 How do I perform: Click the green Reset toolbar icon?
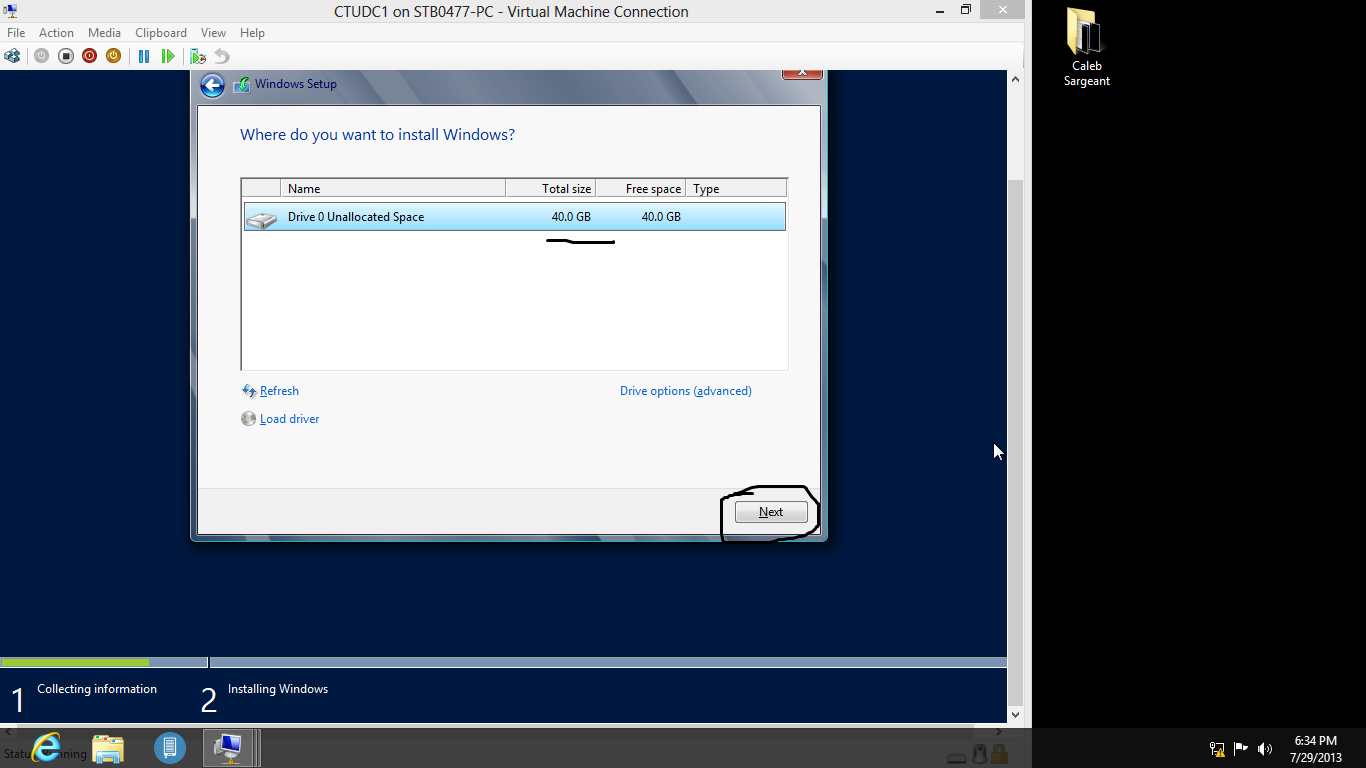[168, 56]
